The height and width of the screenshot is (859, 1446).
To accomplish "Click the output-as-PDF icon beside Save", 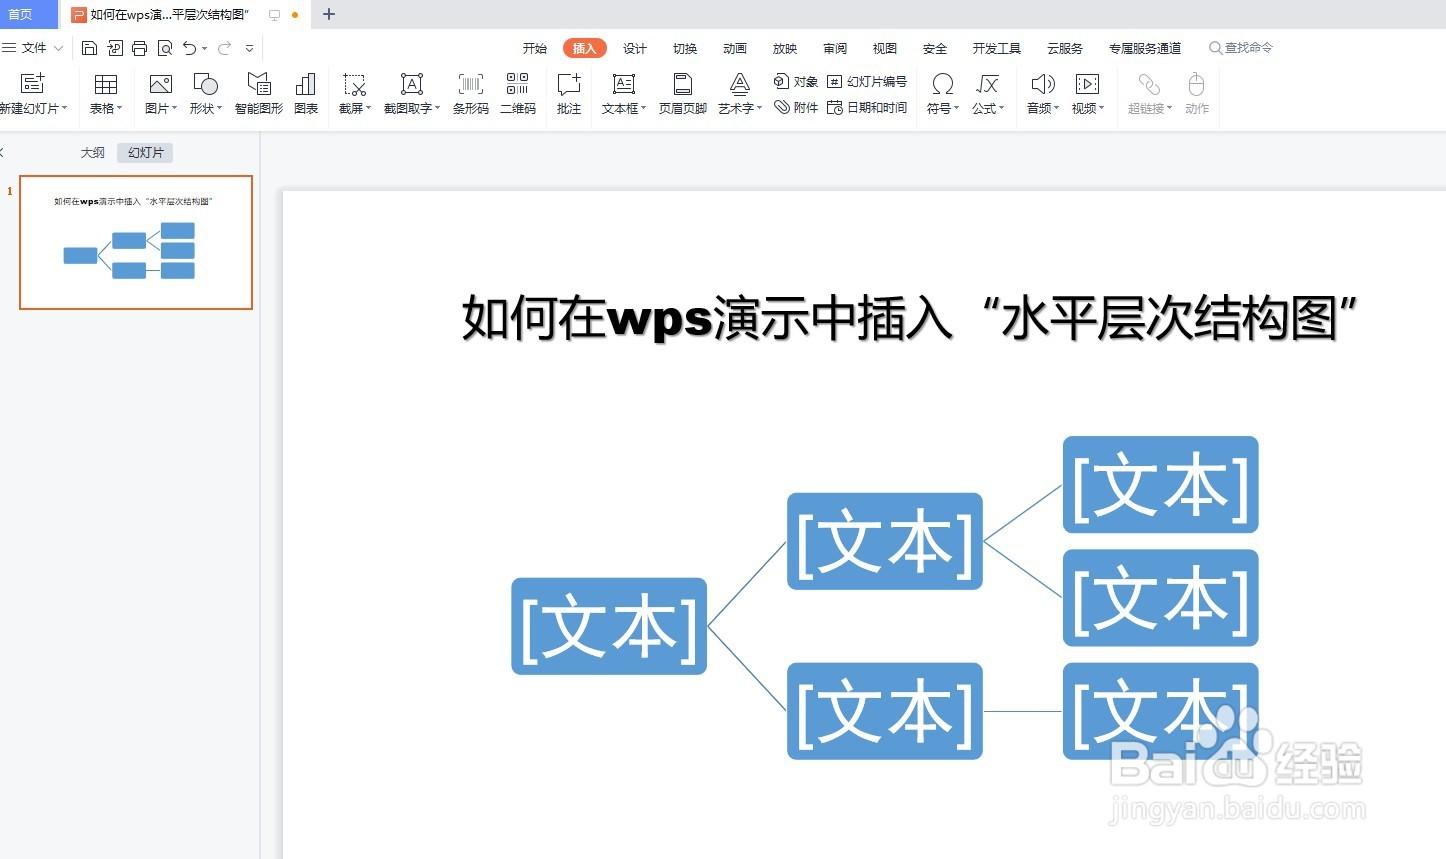I will tap(115, 48).
